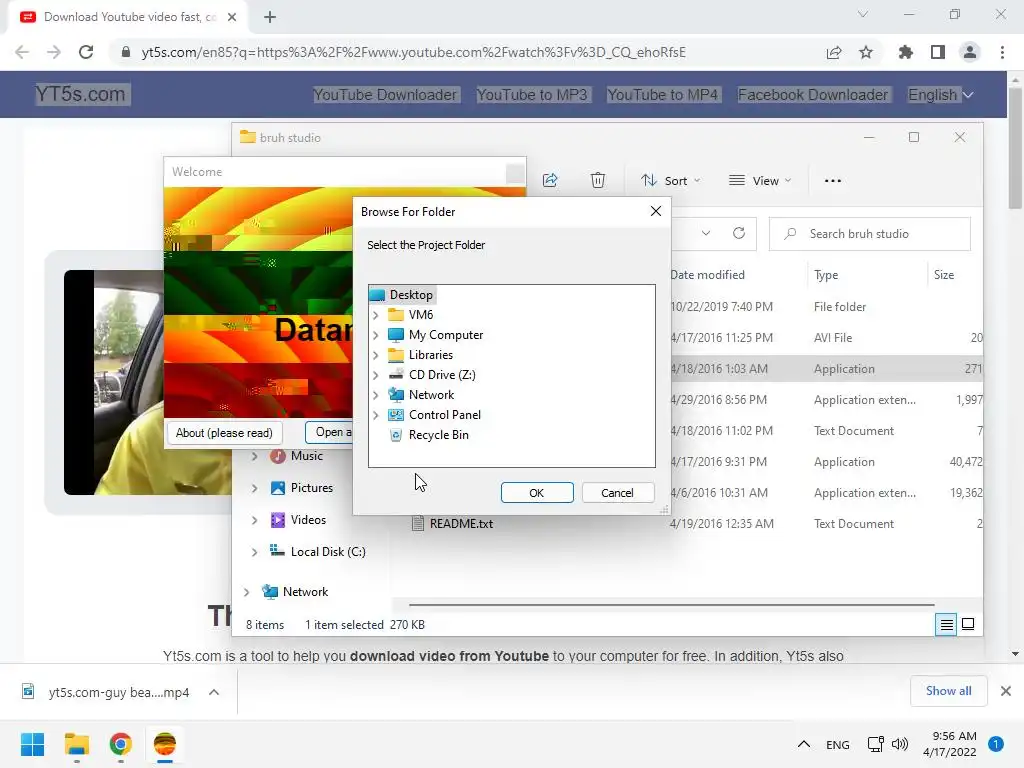Viewport: 1024px width, 768px height.
Task: Open the View dropdown in Explorer
Action: (760, 181)
